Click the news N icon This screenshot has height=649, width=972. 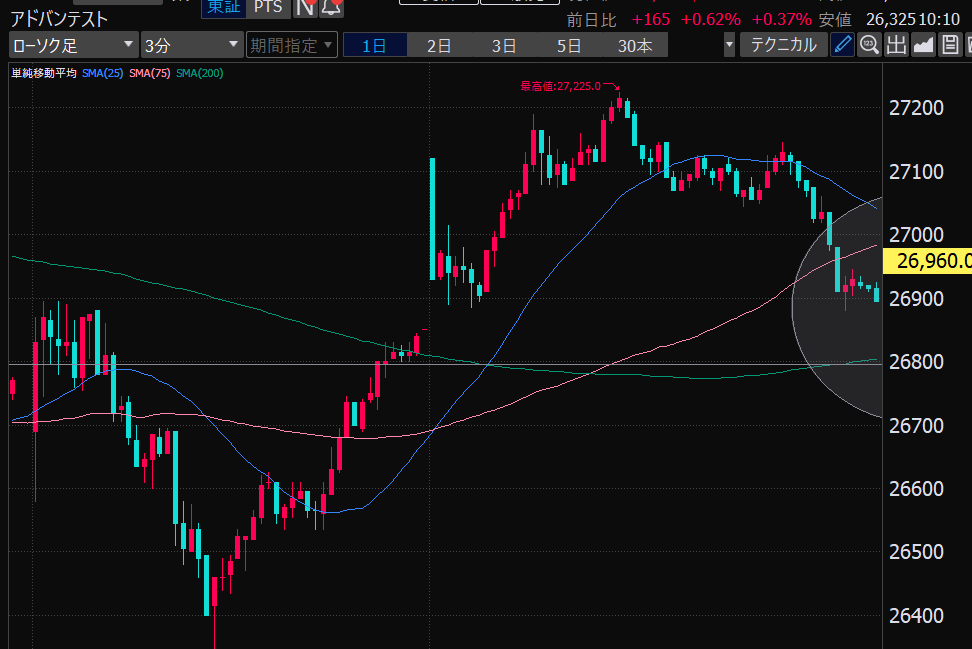pos(304,7)
